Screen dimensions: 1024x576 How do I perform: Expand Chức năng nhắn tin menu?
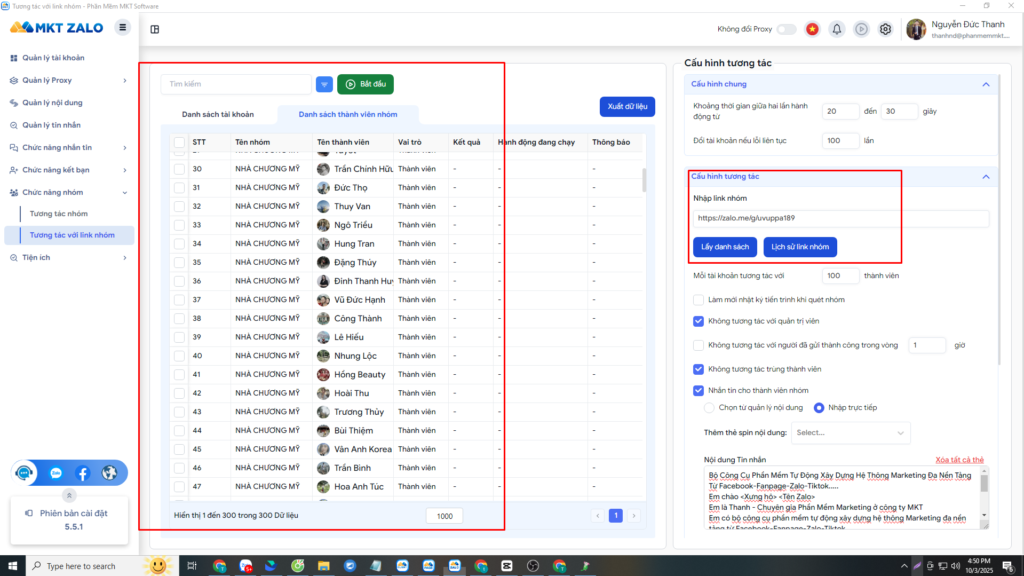coord(69,148)
